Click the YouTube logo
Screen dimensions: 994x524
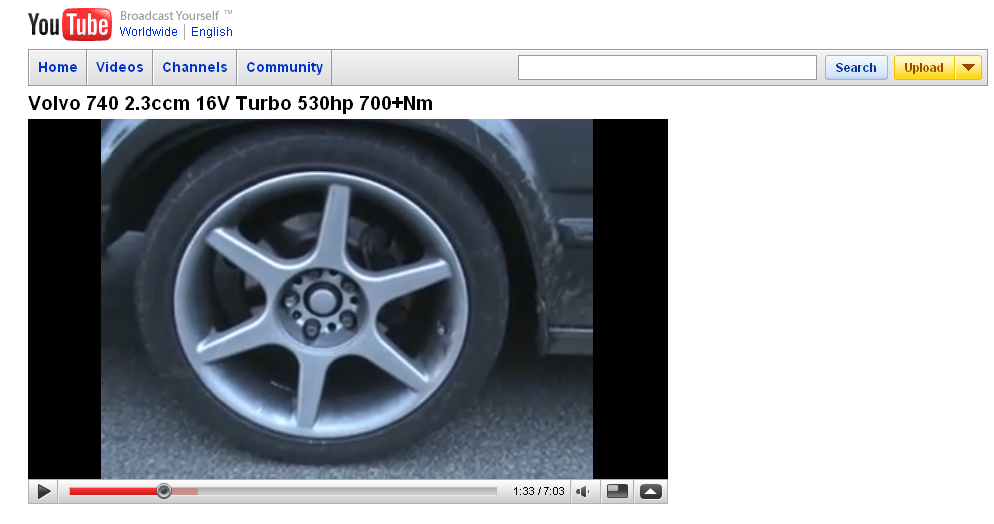(x=70, y=25)
